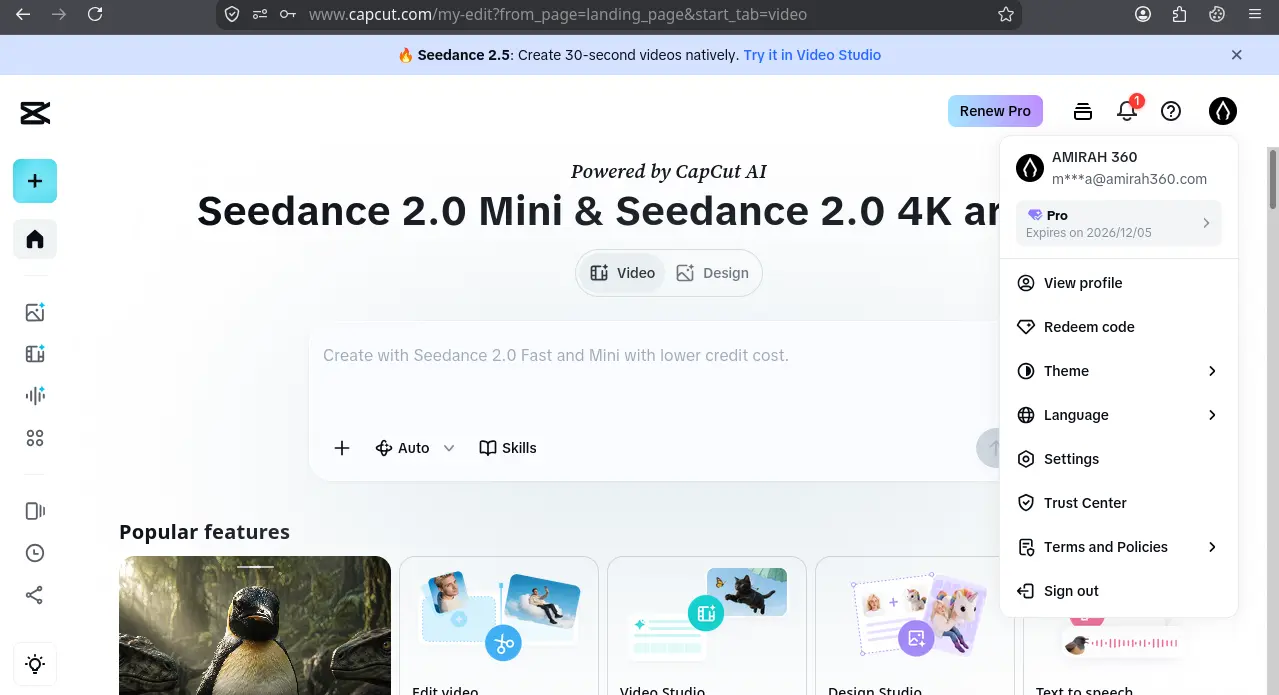The height and width of the screenshot is (695, 1279).
Task: Click the Renew Pro button
Action: point(995,111)
